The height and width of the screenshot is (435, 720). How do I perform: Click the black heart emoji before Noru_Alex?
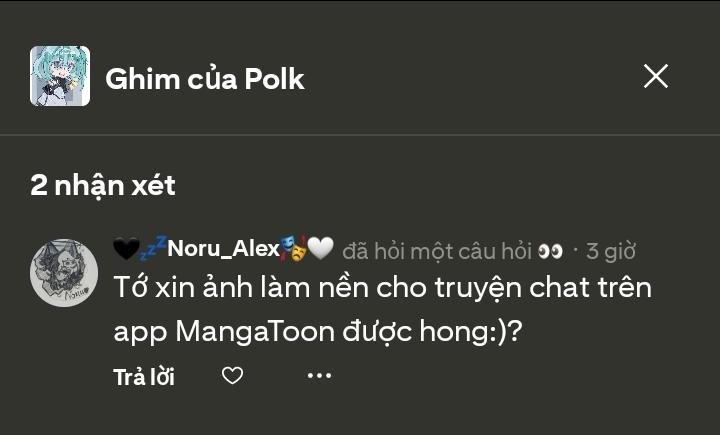[x=125, y=249]
